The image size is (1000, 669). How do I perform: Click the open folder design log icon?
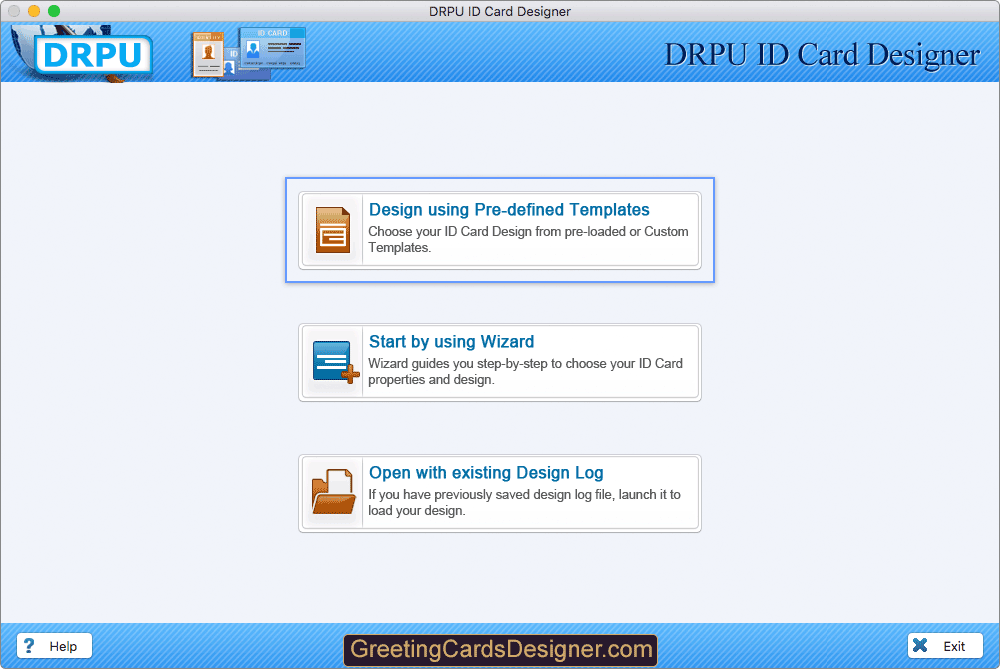coord(333,492)
